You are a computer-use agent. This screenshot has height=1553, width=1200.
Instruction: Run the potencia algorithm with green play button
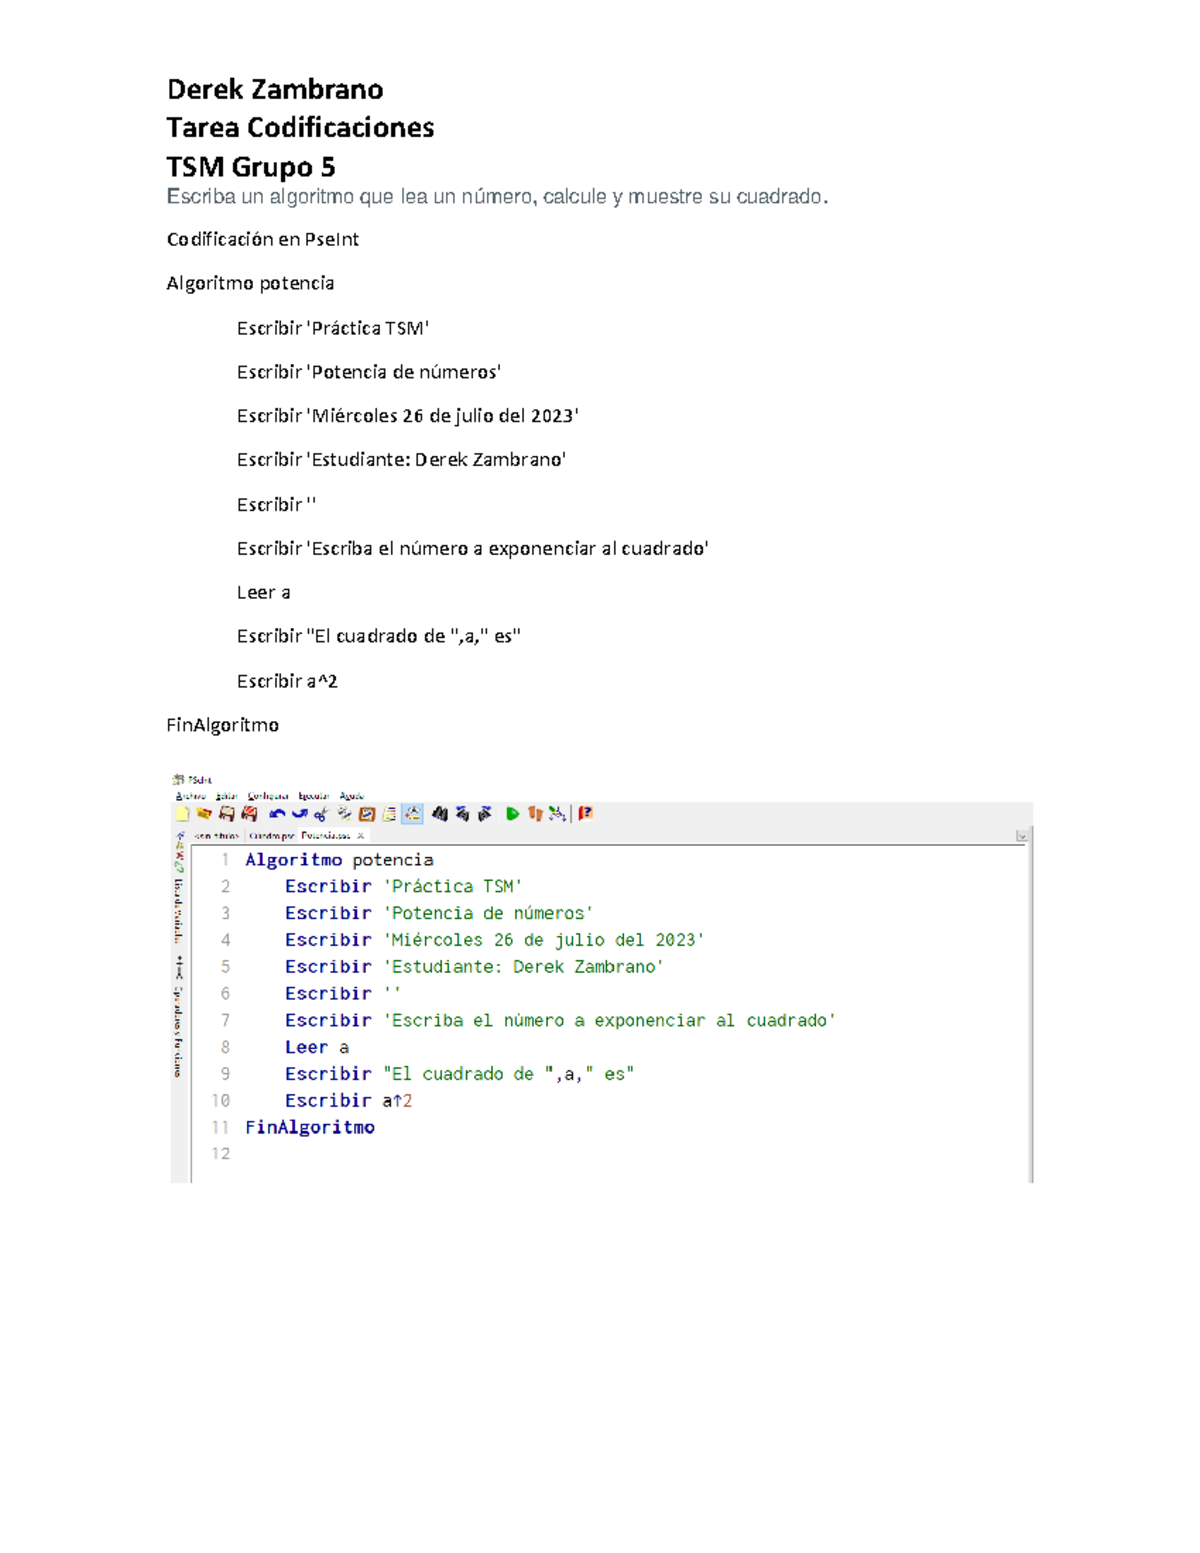[x=511, y=814]
